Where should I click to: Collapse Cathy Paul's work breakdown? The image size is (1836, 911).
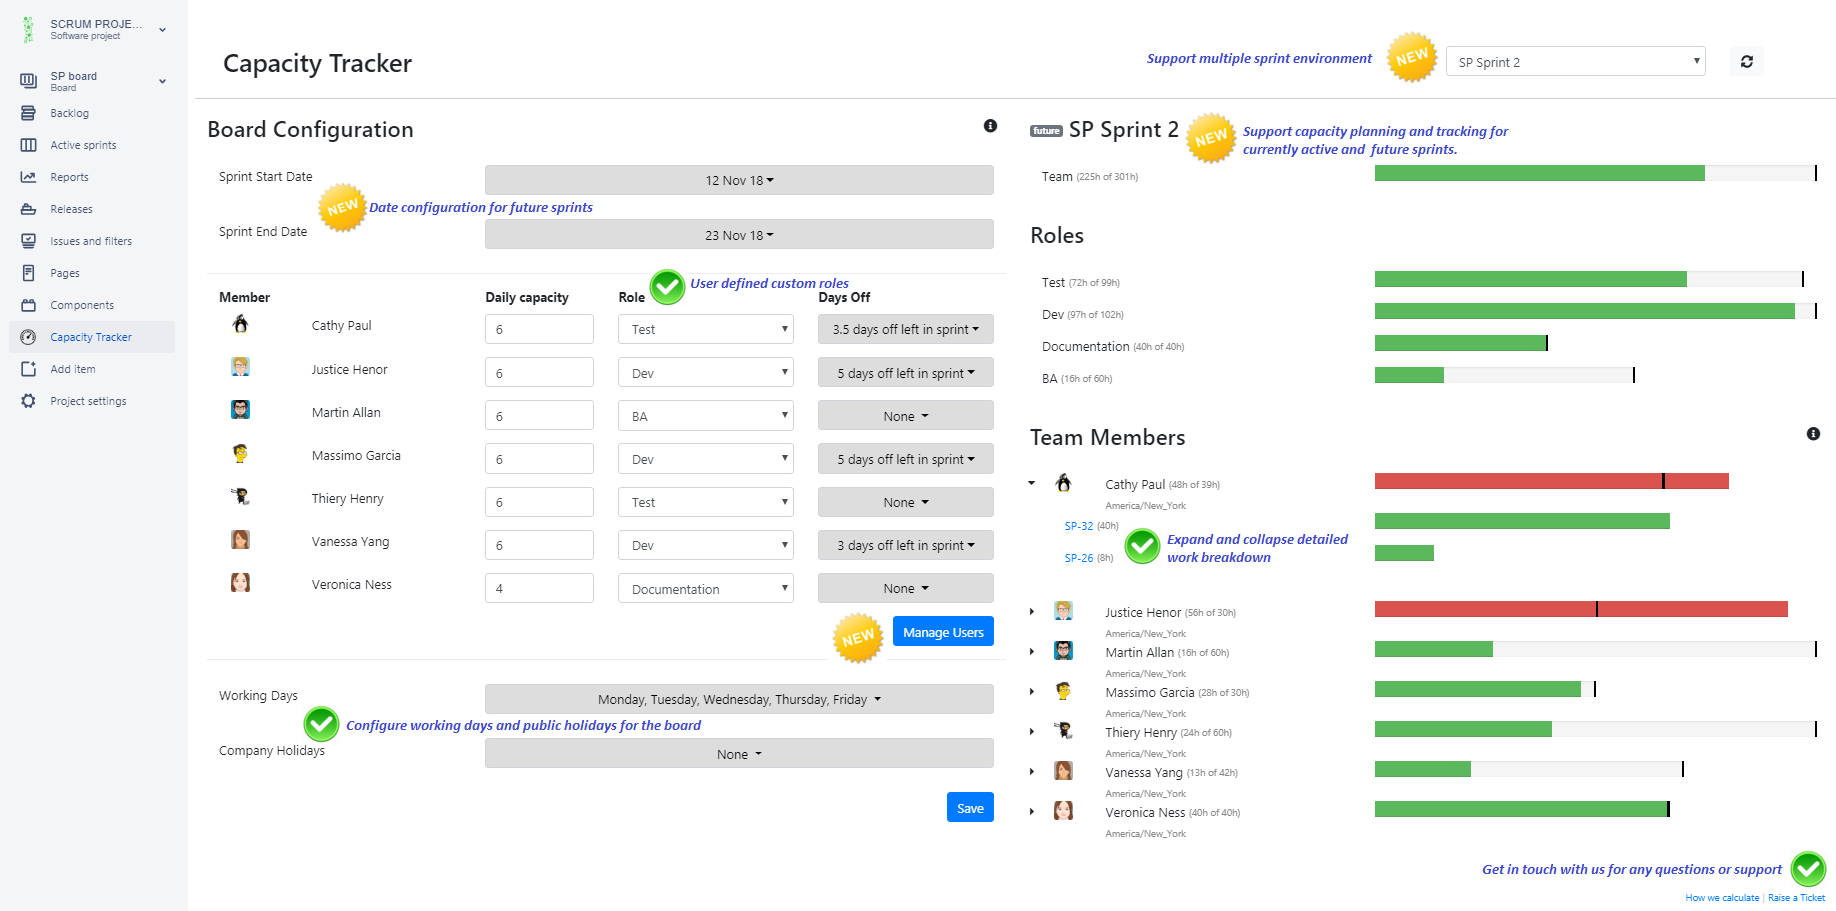coord(1032,483)
